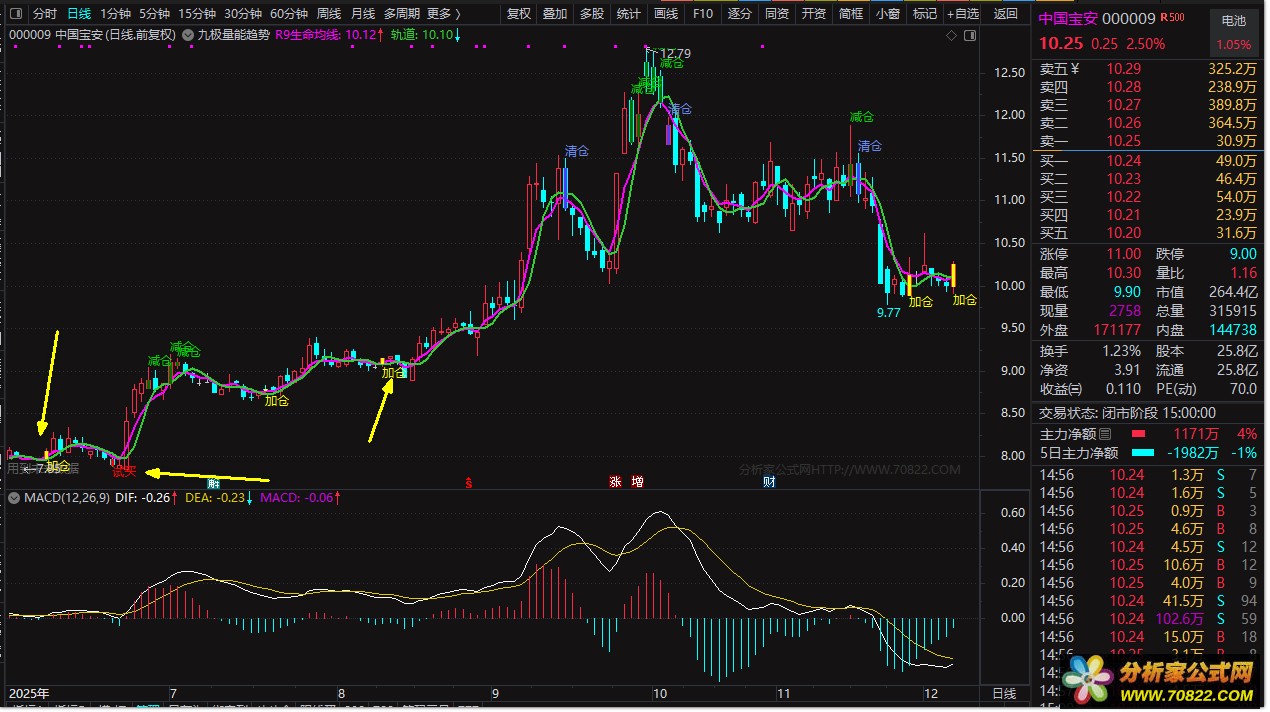Click the diamond icon above the chart
Screen dimensions: 1270x712
950,35
